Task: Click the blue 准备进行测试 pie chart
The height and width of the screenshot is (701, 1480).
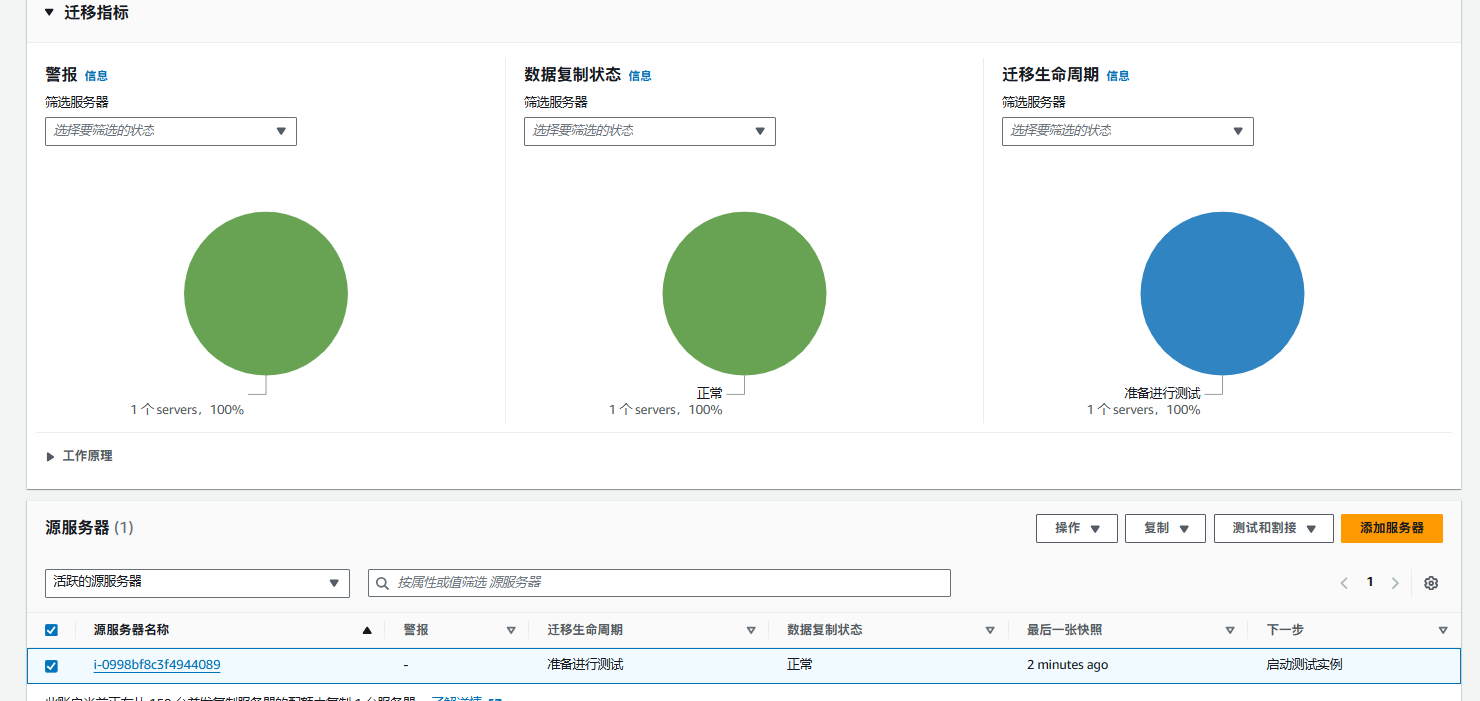Action: (x=1222, y=293)
